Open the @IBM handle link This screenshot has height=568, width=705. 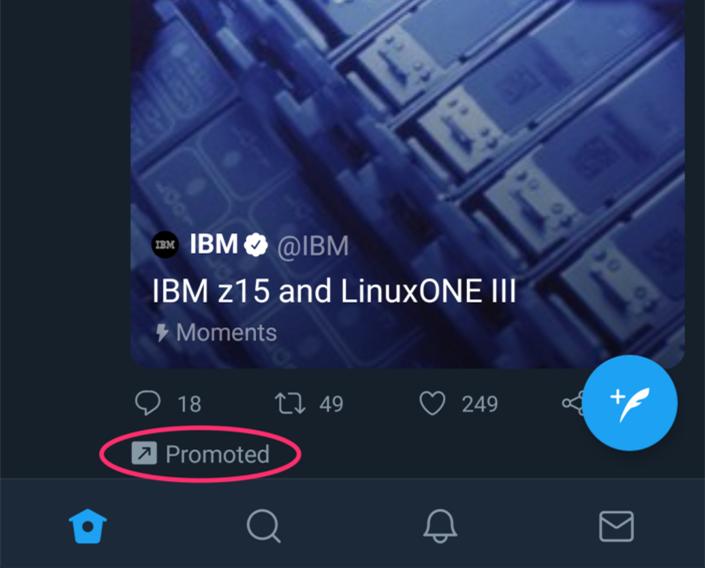(x=313, y=246)
